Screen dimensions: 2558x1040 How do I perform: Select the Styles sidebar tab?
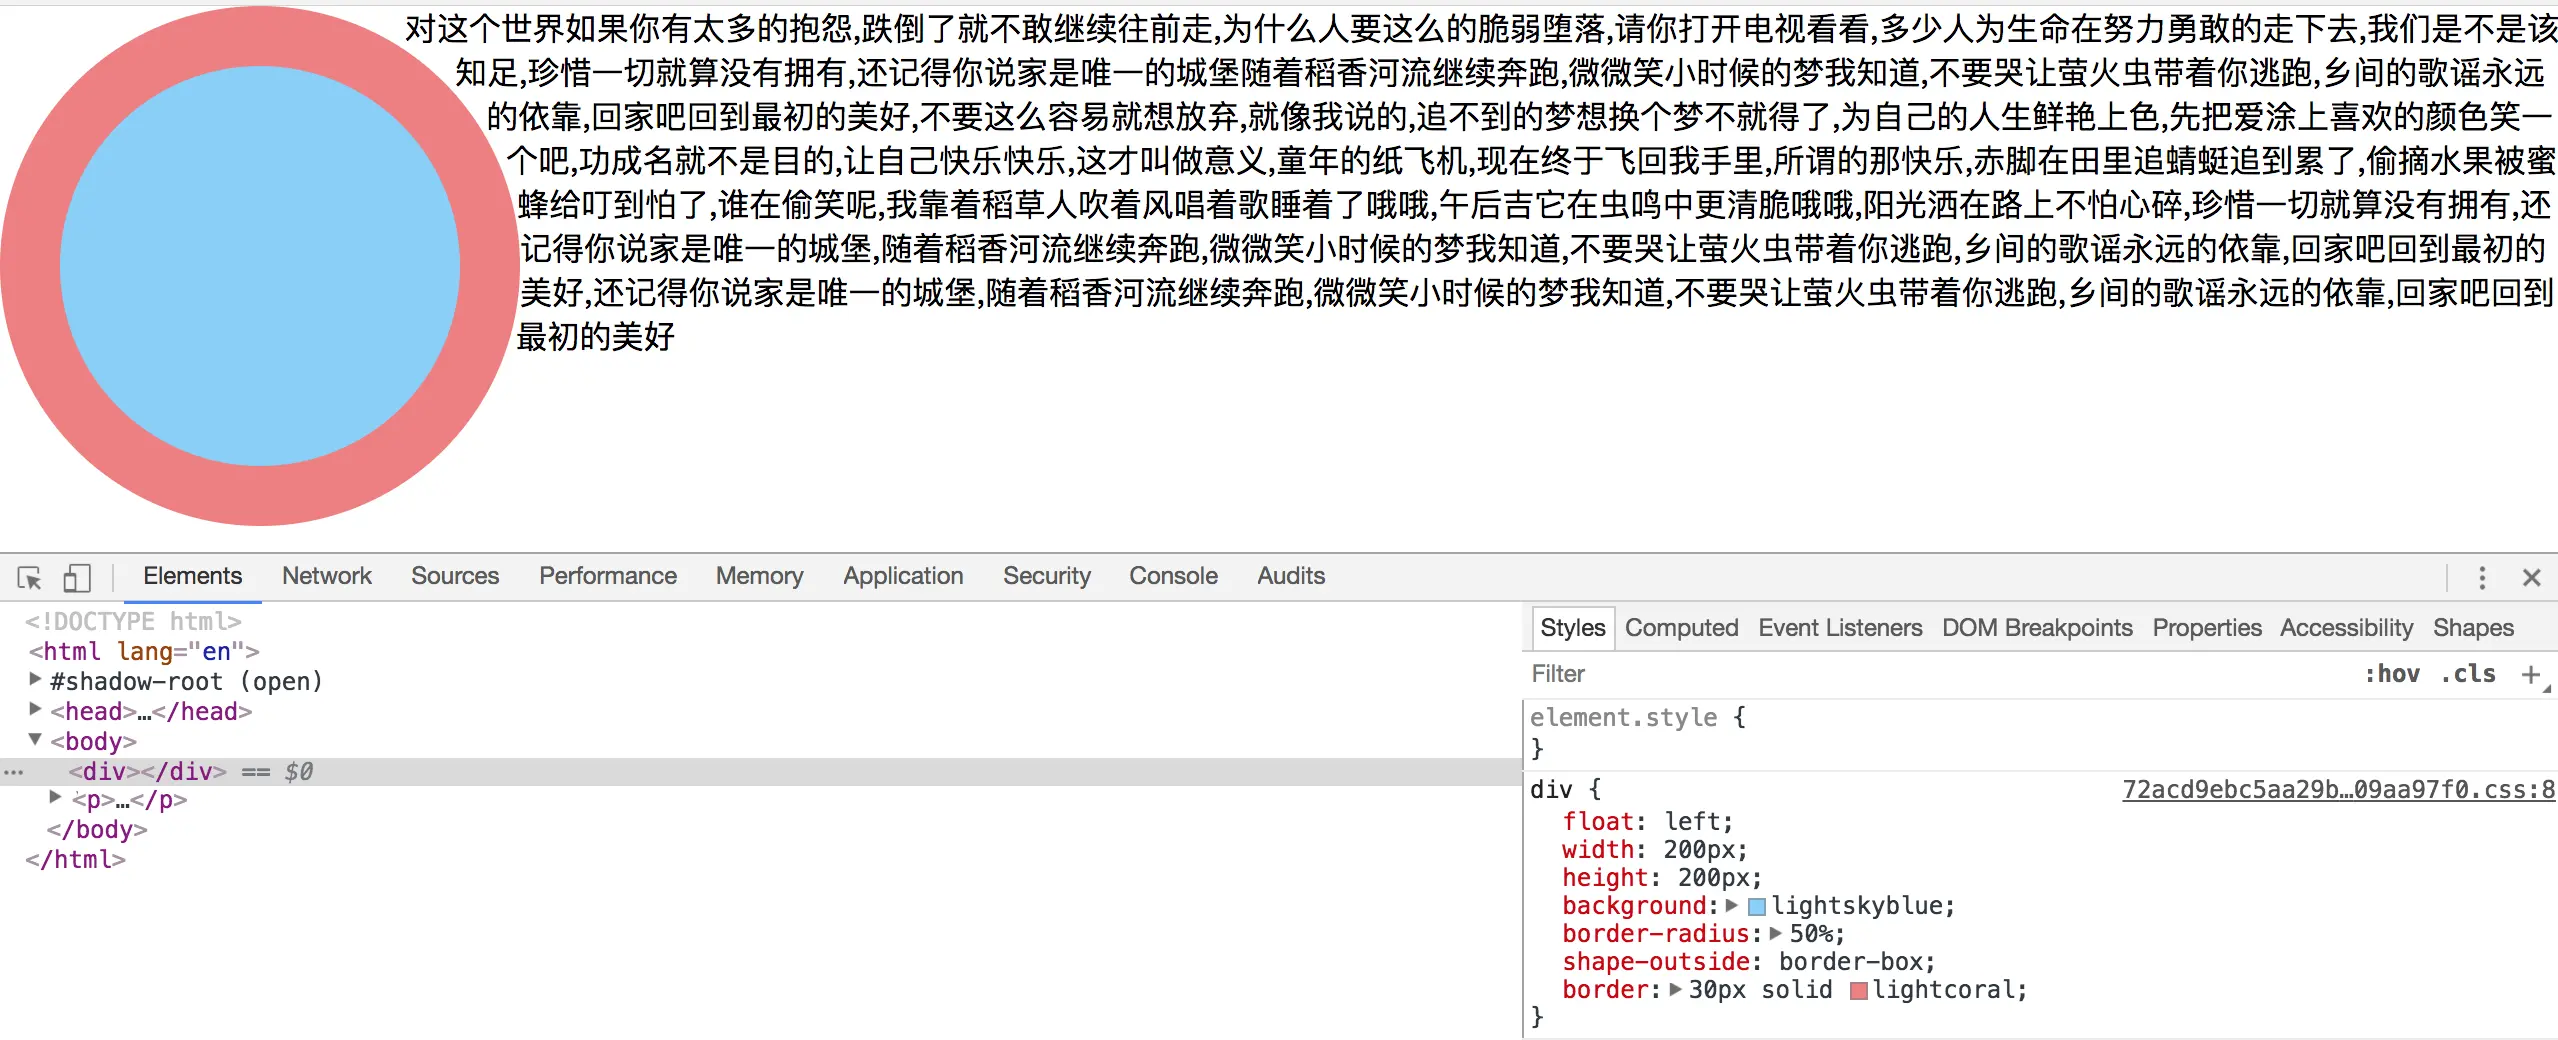(x=1572, y=628)
